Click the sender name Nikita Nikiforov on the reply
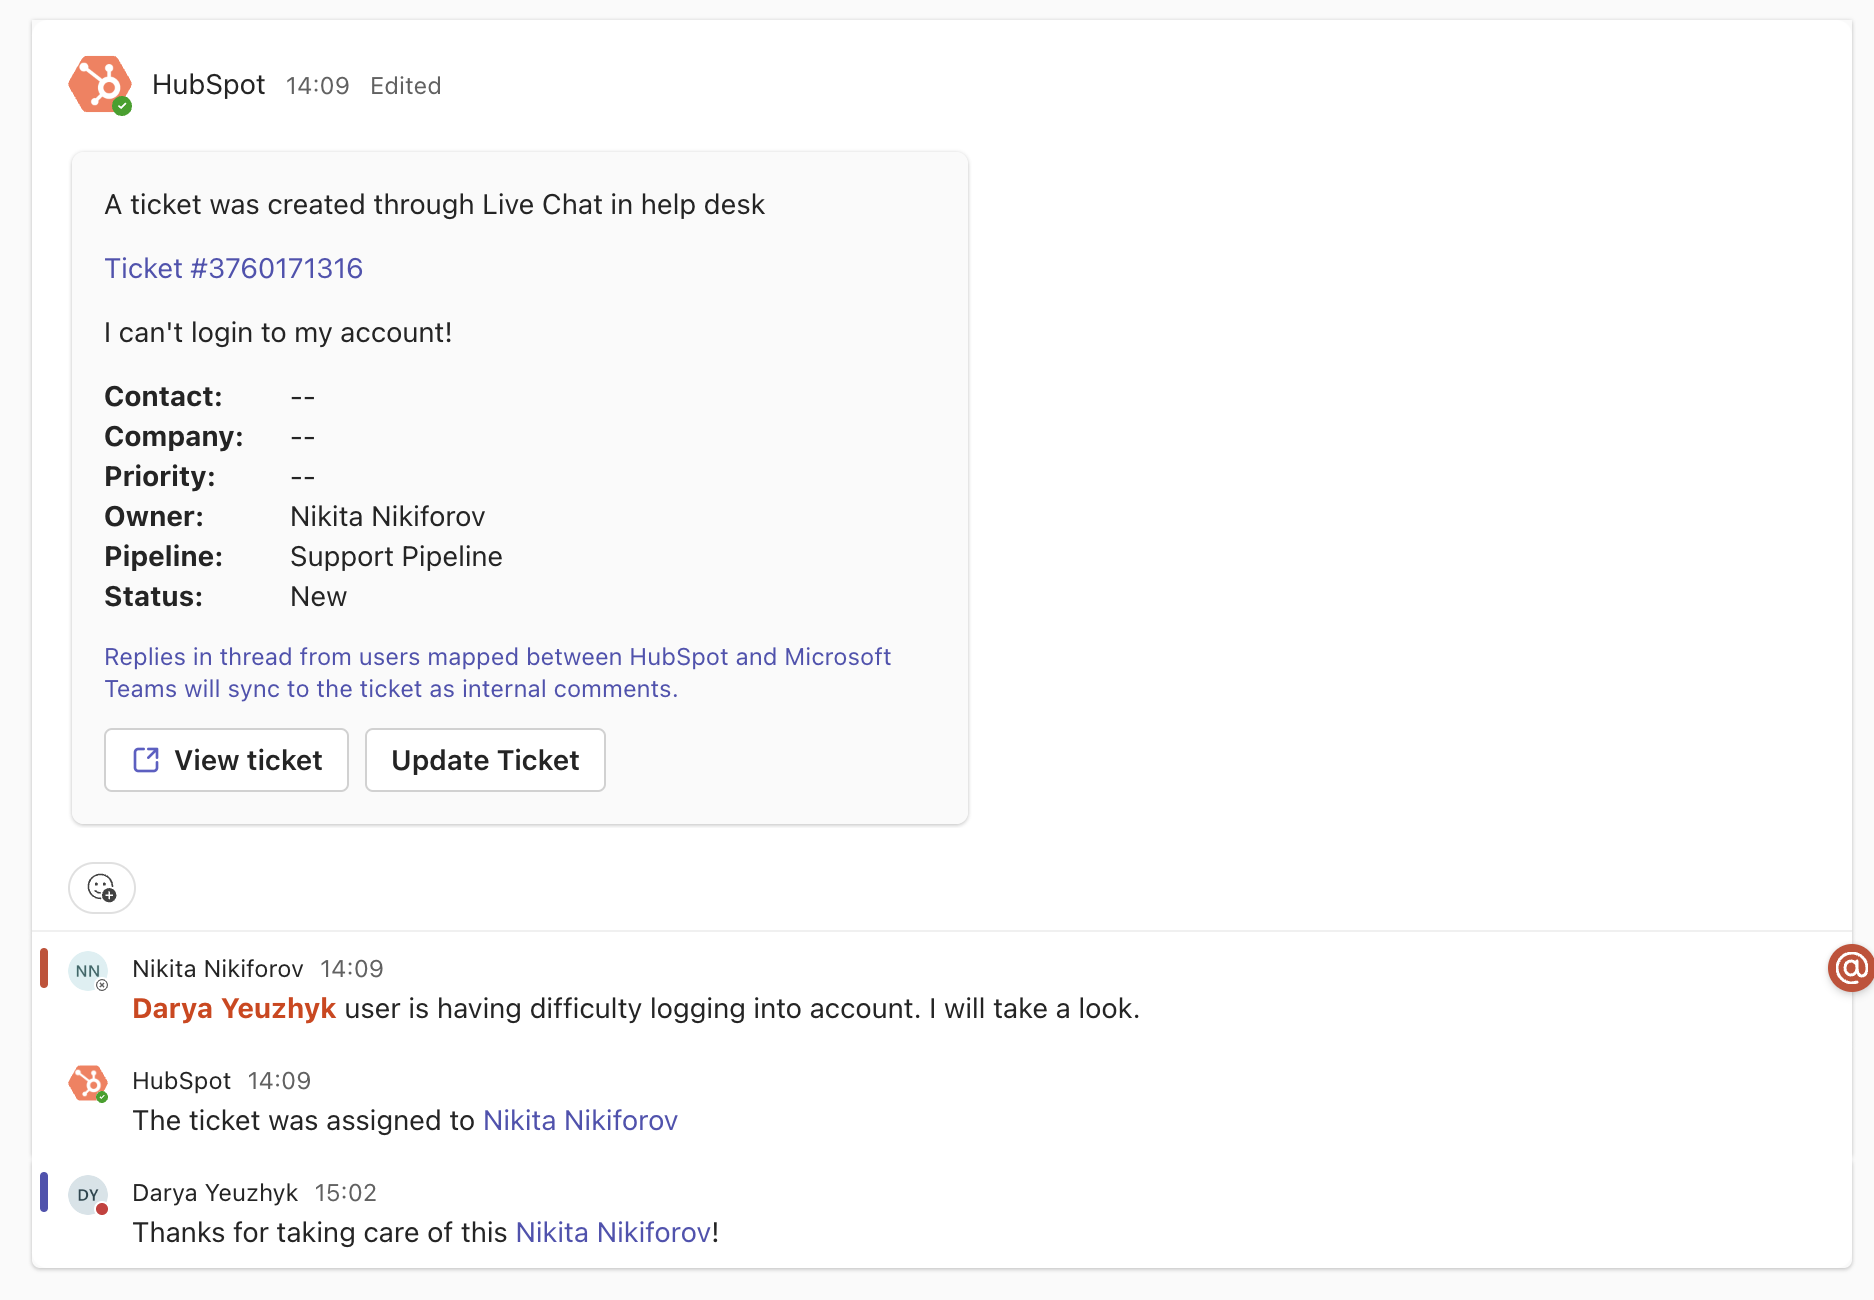Viewport: 1874px width, 1300px height. click(218, 969)
